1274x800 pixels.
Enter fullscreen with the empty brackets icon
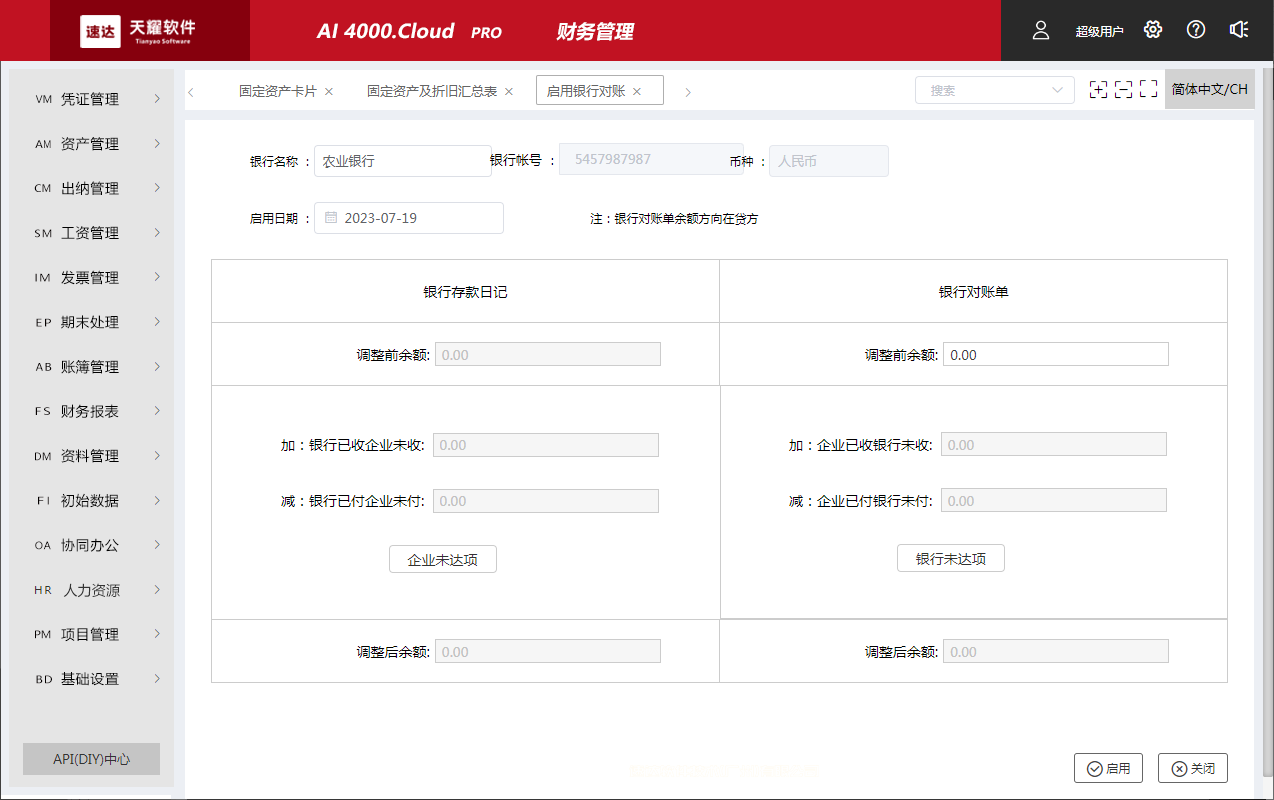click(1146, 89)
